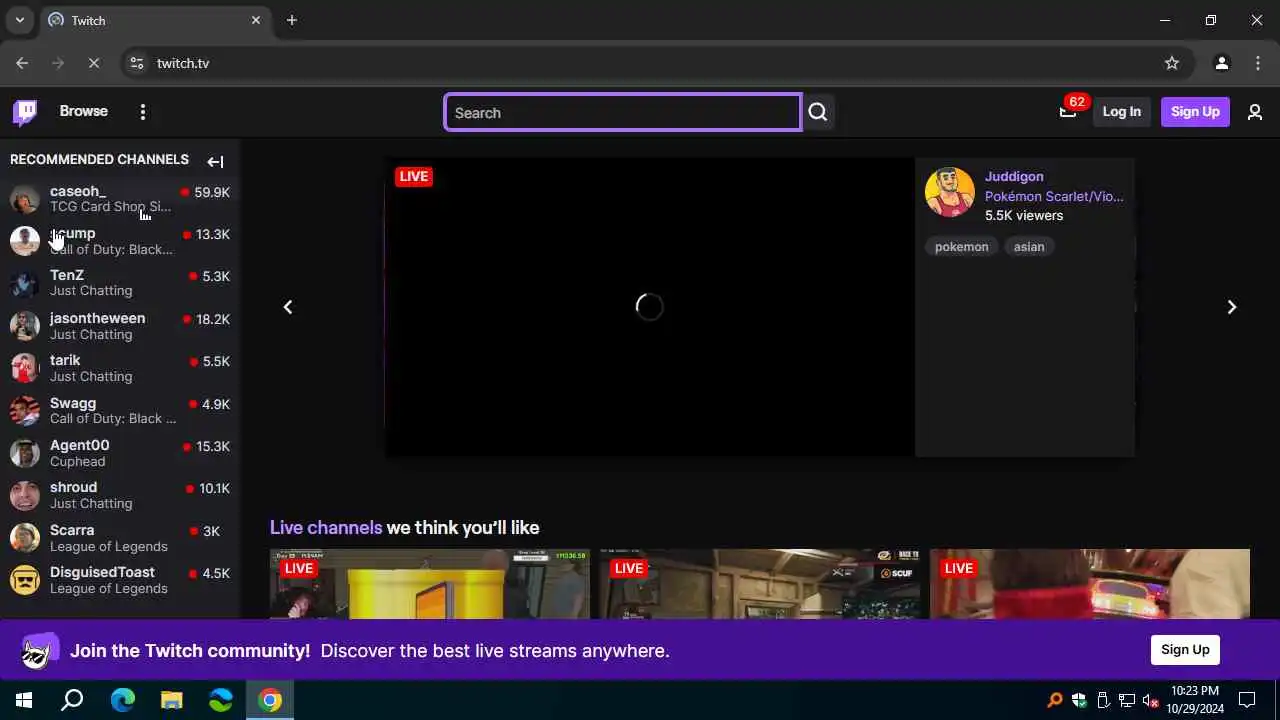Click TenZ channel avatar

(25, 283)
